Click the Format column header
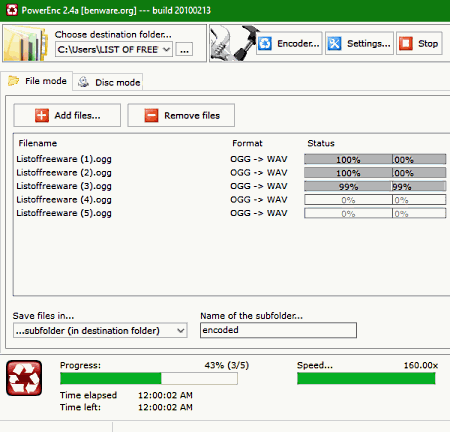Image resolution: width=450 pixels, height=432 pixels. (x=247, y=143)
